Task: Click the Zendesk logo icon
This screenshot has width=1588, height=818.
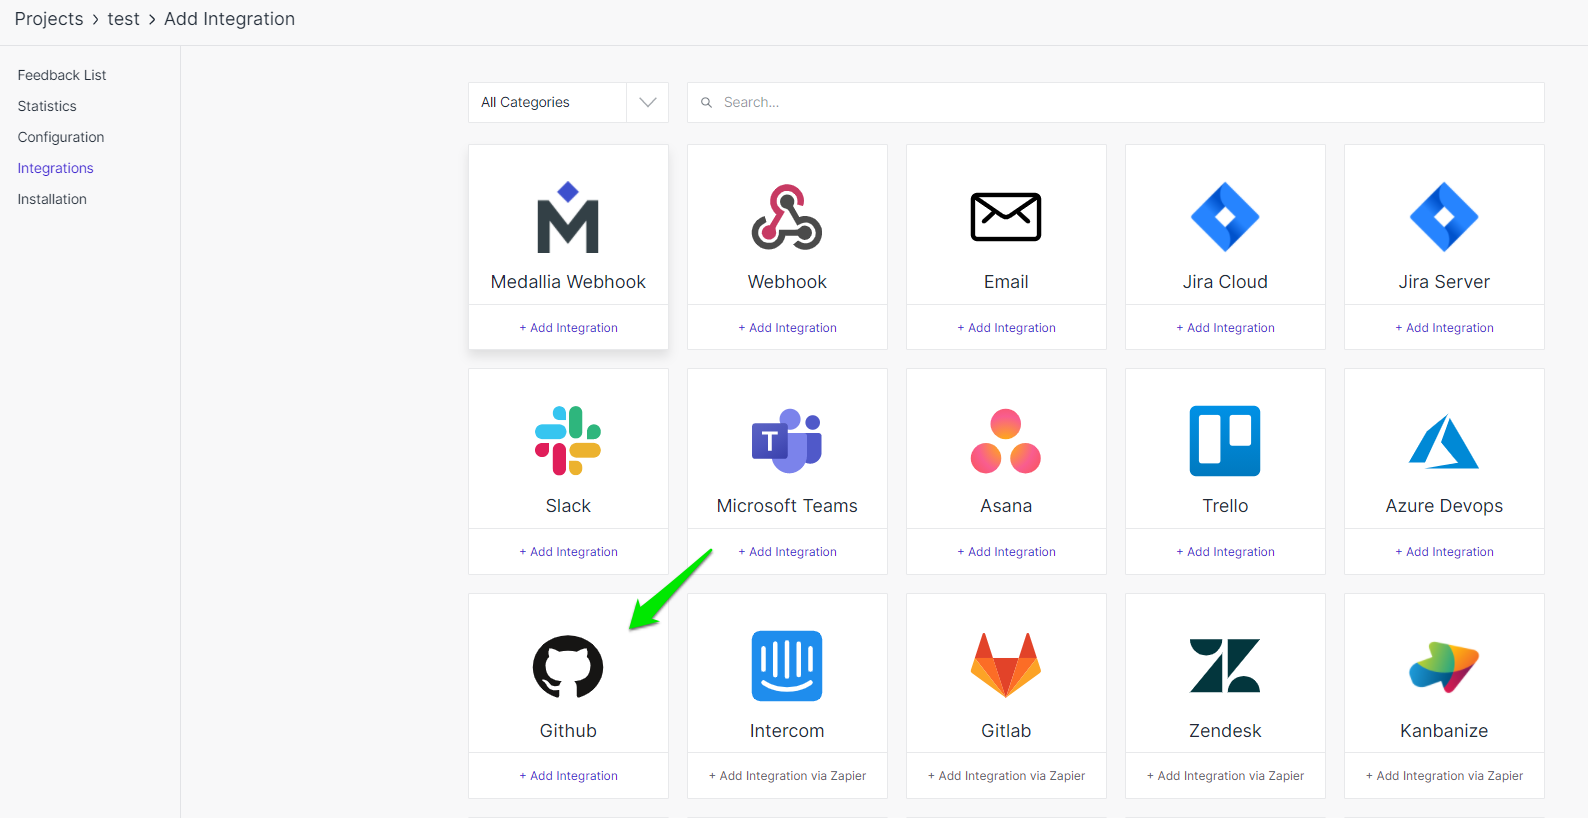Action: click(x=1225, y=666)
